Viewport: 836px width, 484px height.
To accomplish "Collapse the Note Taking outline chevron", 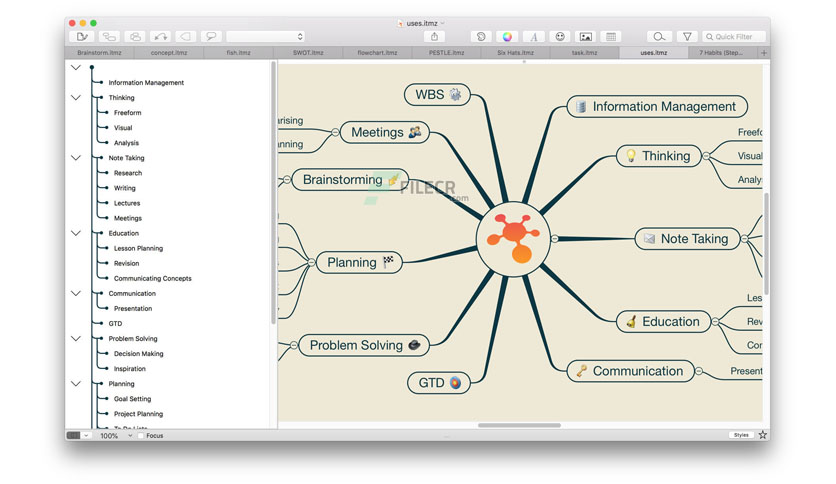I will click(x=76, y=158).
